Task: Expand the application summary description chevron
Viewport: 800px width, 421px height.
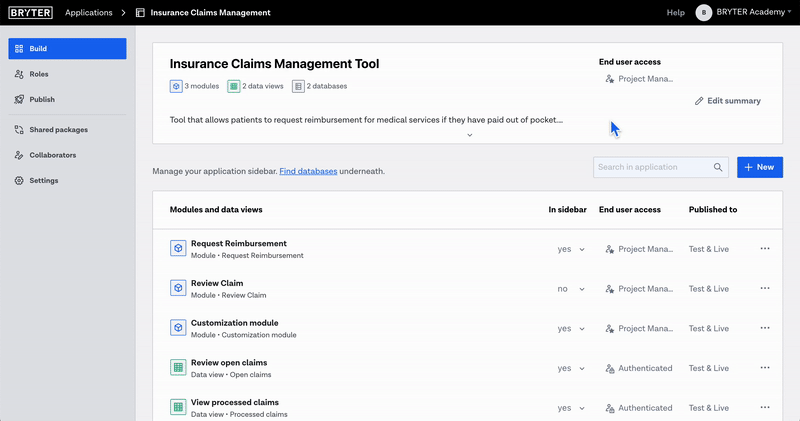Action: [469, 135]
